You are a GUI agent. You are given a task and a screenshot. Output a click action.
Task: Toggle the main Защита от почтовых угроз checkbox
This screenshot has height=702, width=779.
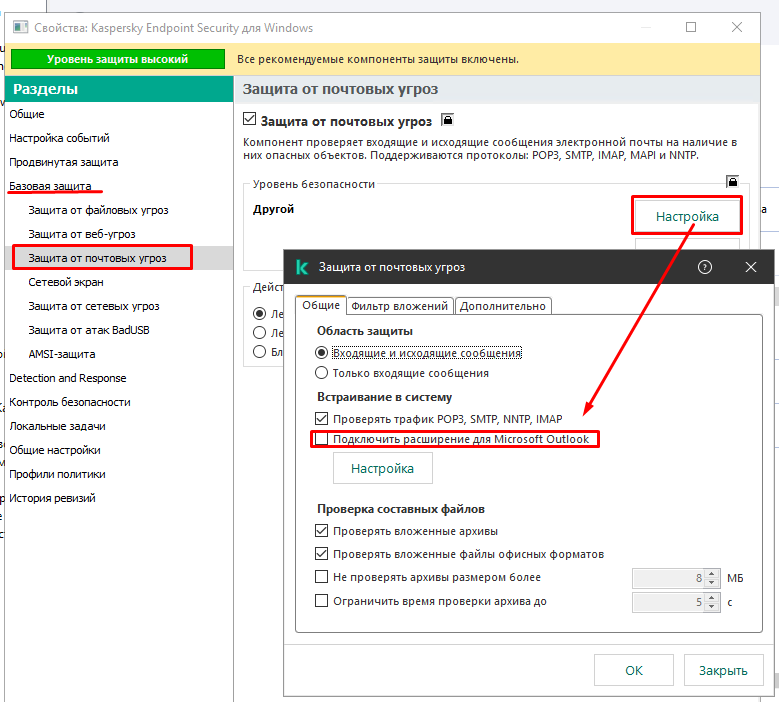click(x=249, y=119)
